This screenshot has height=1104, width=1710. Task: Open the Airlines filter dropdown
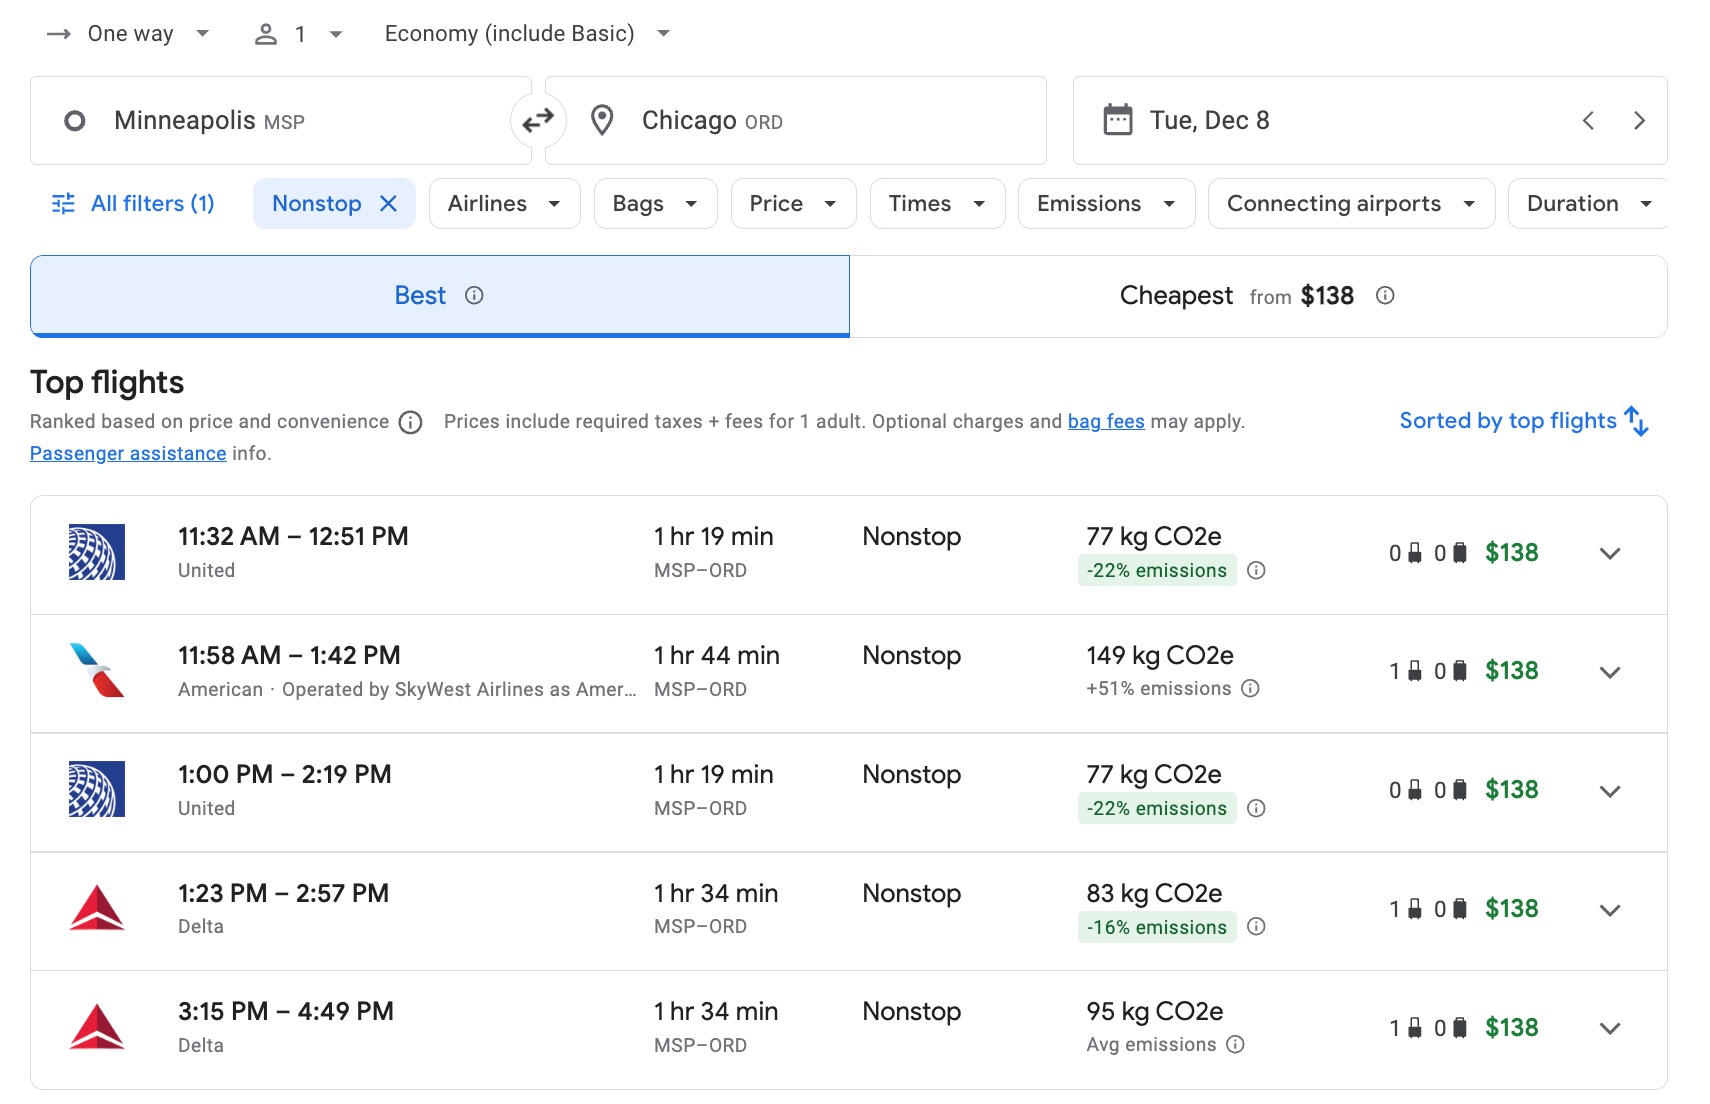[x=504, y=203]
